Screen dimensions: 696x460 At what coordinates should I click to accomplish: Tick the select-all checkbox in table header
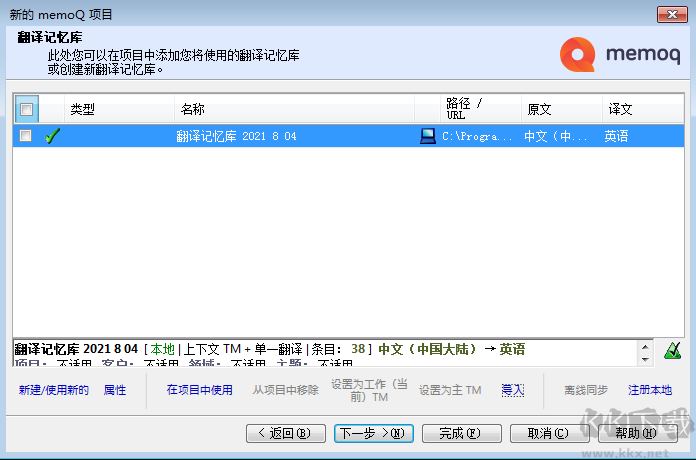click(x=27, y=109)
